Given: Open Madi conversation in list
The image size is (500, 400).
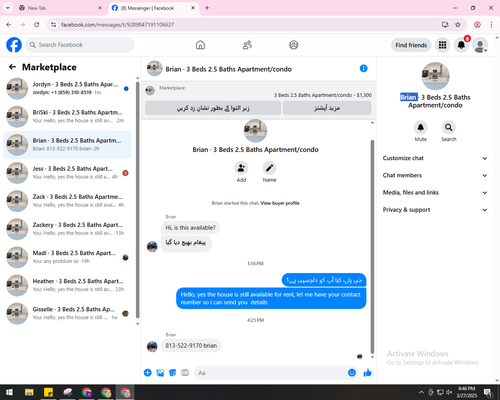Looking at the screenshot, I should click(68, 257).
